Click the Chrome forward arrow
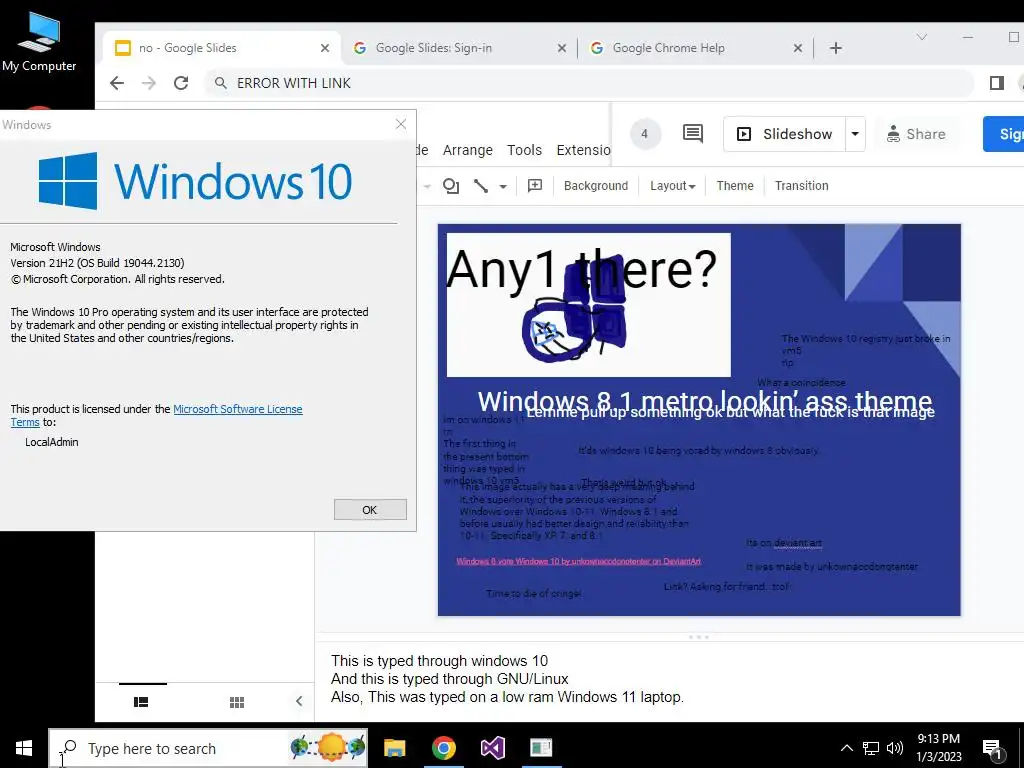The height and width of the screenshot is (768, 1024). (x=149, y=83)
